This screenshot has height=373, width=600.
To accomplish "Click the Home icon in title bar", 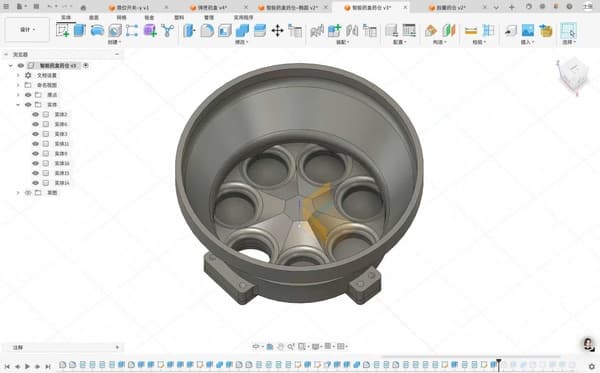I will coord(83,7).
